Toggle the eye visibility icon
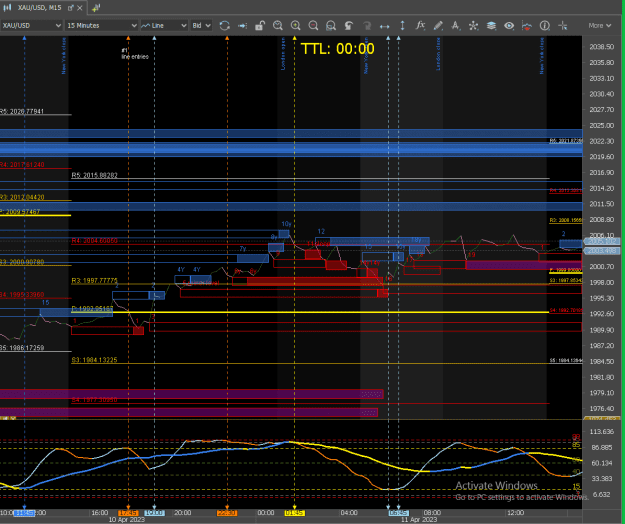This screenshot has width=625, height=524. tap(509, 26)
